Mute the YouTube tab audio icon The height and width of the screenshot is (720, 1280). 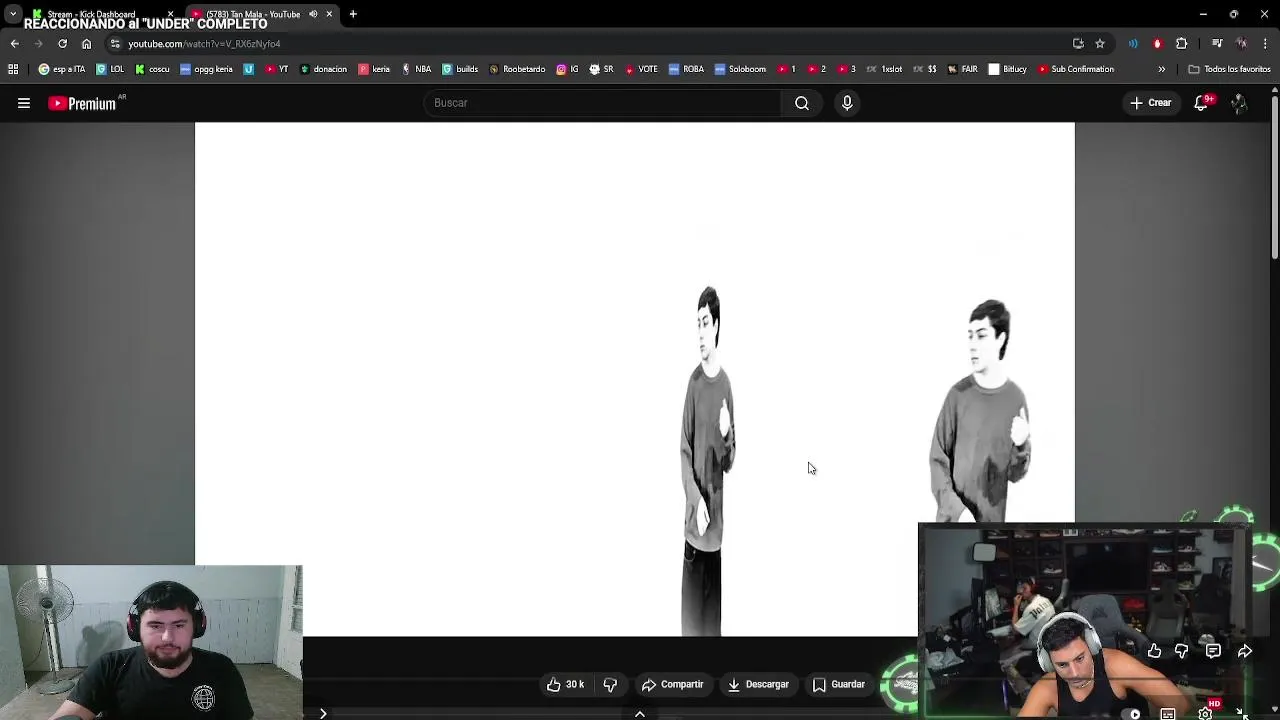[x=313, y=14]
